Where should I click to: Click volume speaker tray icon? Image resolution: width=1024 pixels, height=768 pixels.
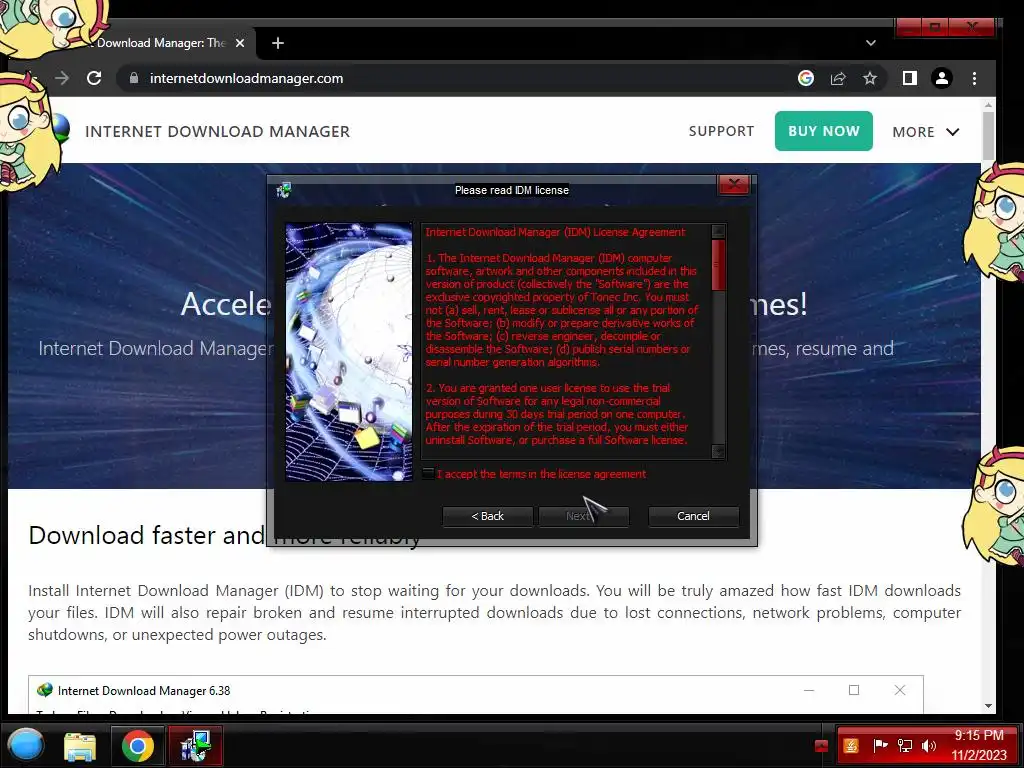[x=929, y=745]
